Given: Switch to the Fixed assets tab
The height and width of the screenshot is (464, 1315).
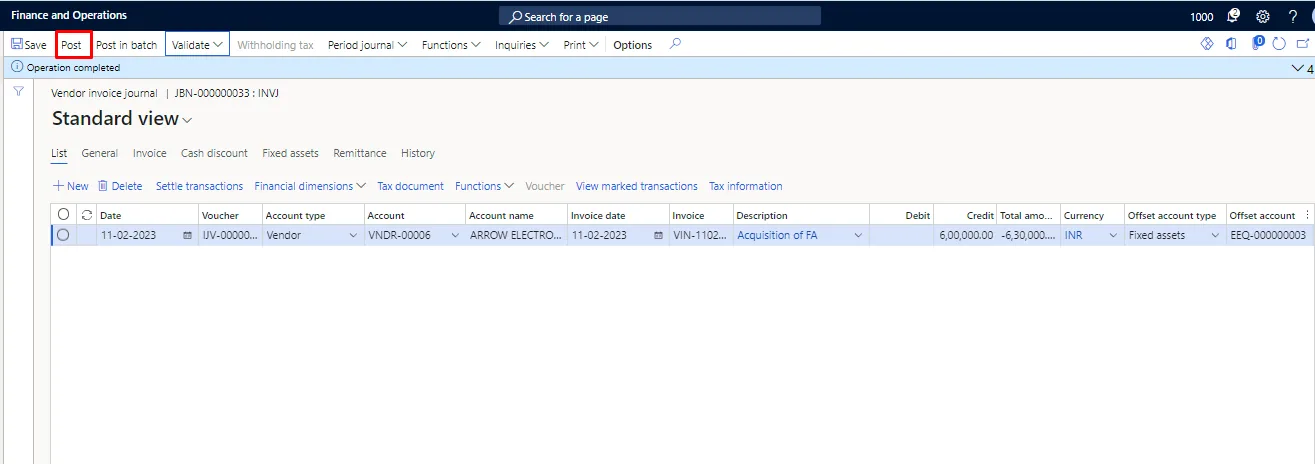Looking at the screenshot, I should 290,153.
